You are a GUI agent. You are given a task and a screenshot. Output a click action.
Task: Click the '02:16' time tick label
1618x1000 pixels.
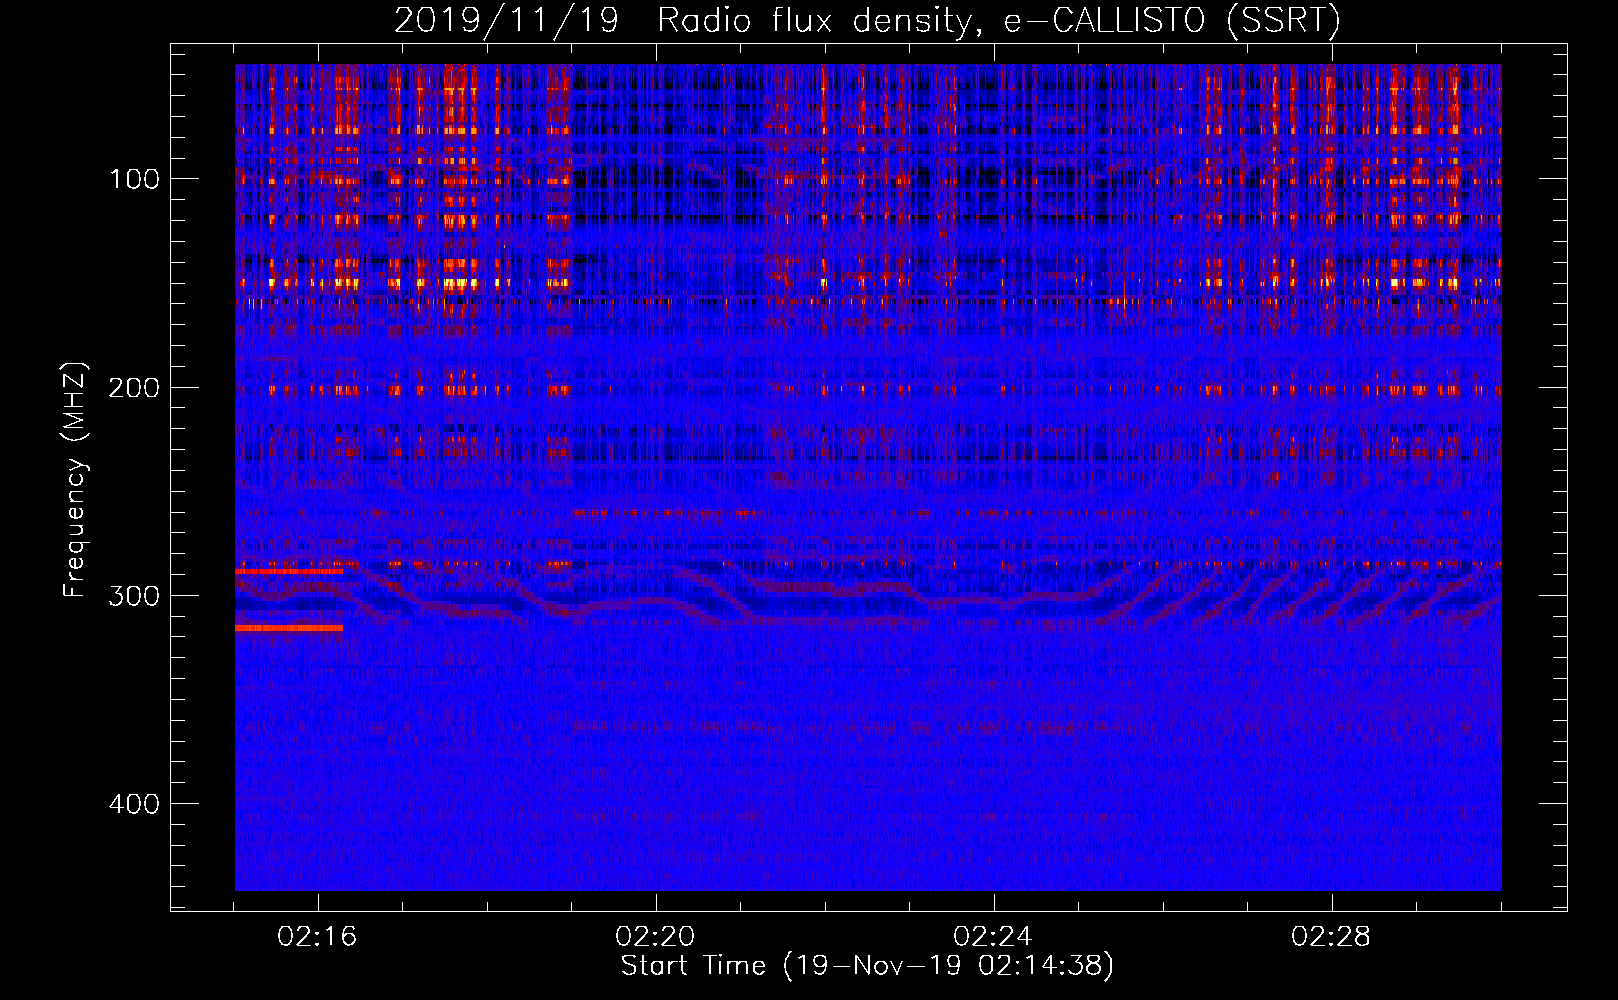point(317,937)
